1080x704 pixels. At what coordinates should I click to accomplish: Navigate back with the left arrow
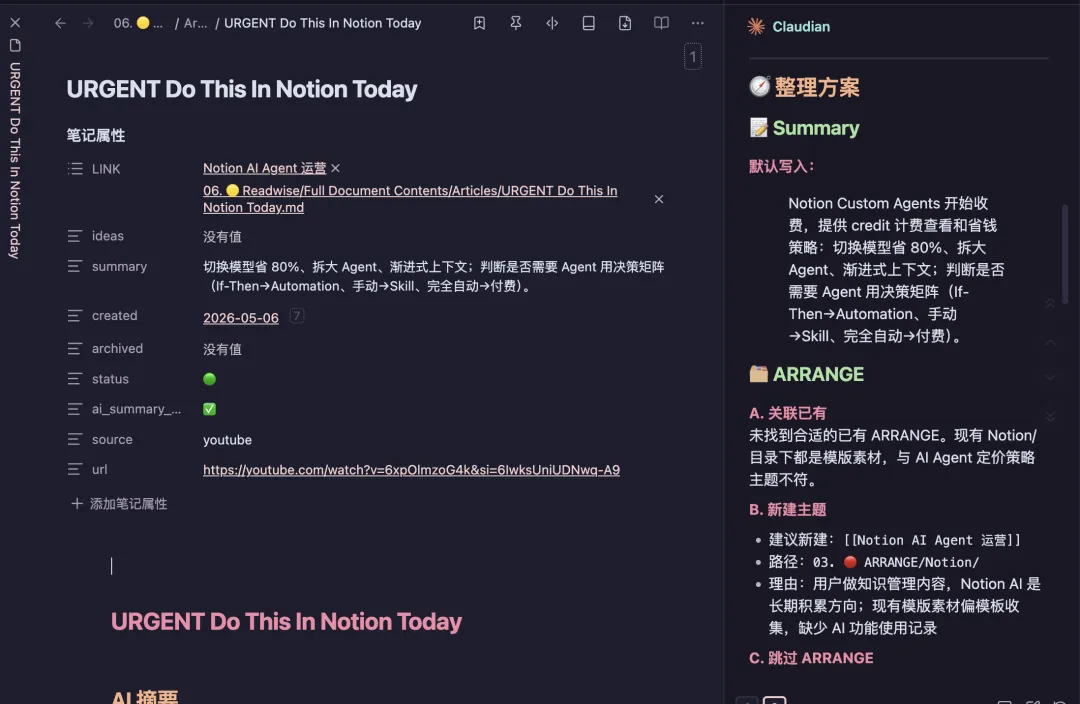tap(60, 23)
